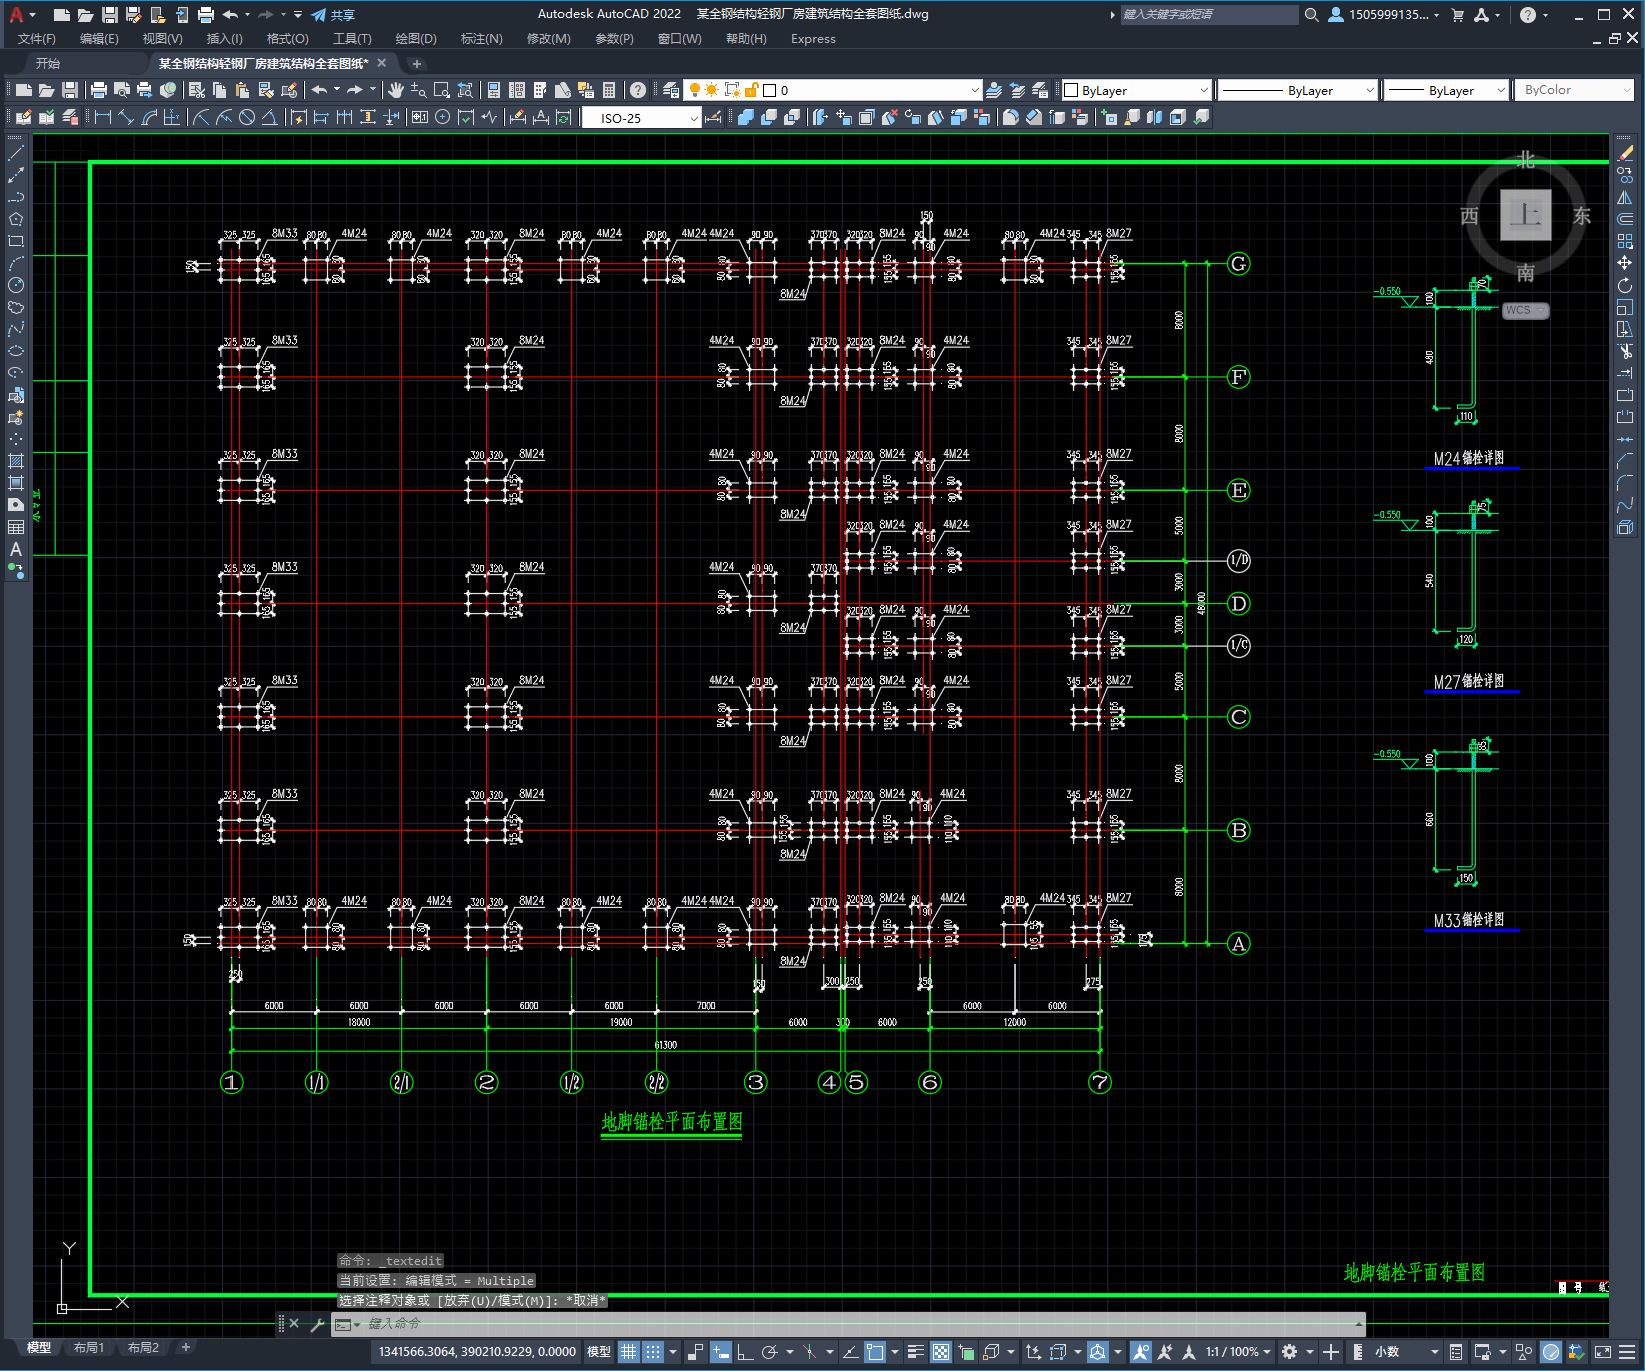
Task: Click the Help question mark in toolbar
Action: pyautogui.click(x=638, y=90)
